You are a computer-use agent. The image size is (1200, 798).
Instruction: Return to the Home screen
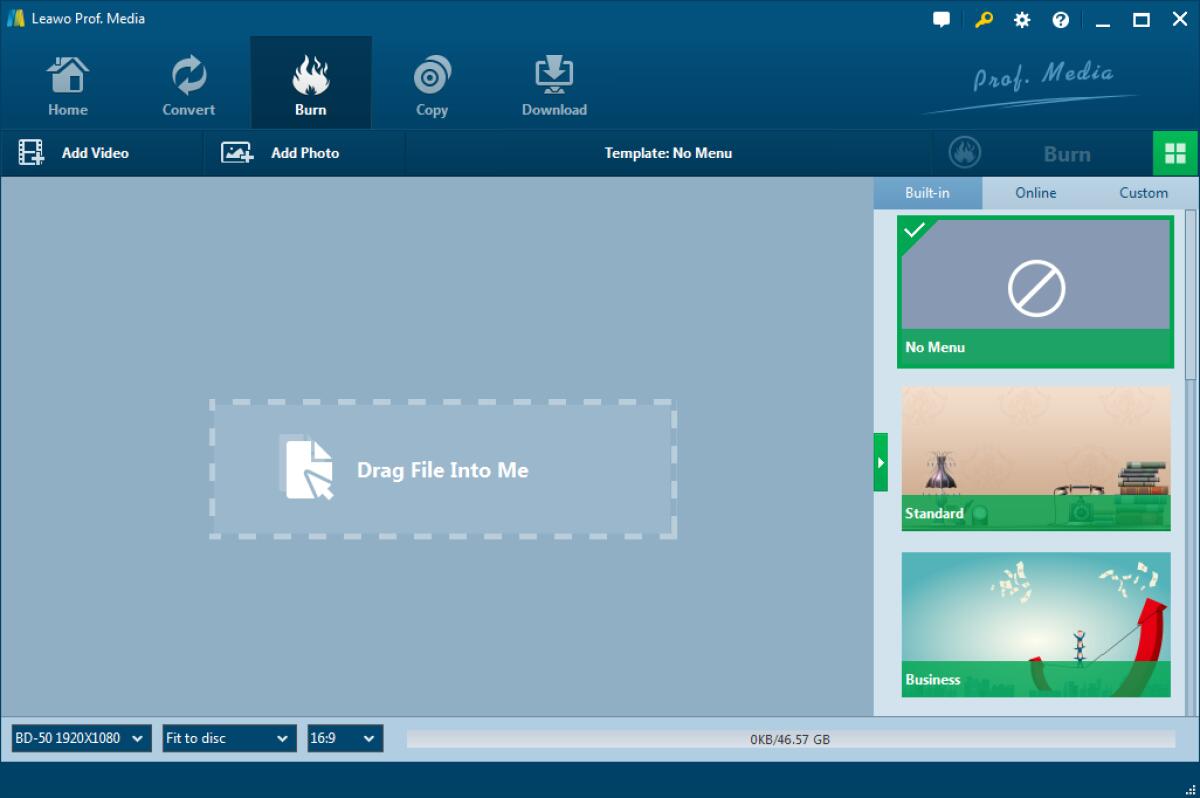67,82
